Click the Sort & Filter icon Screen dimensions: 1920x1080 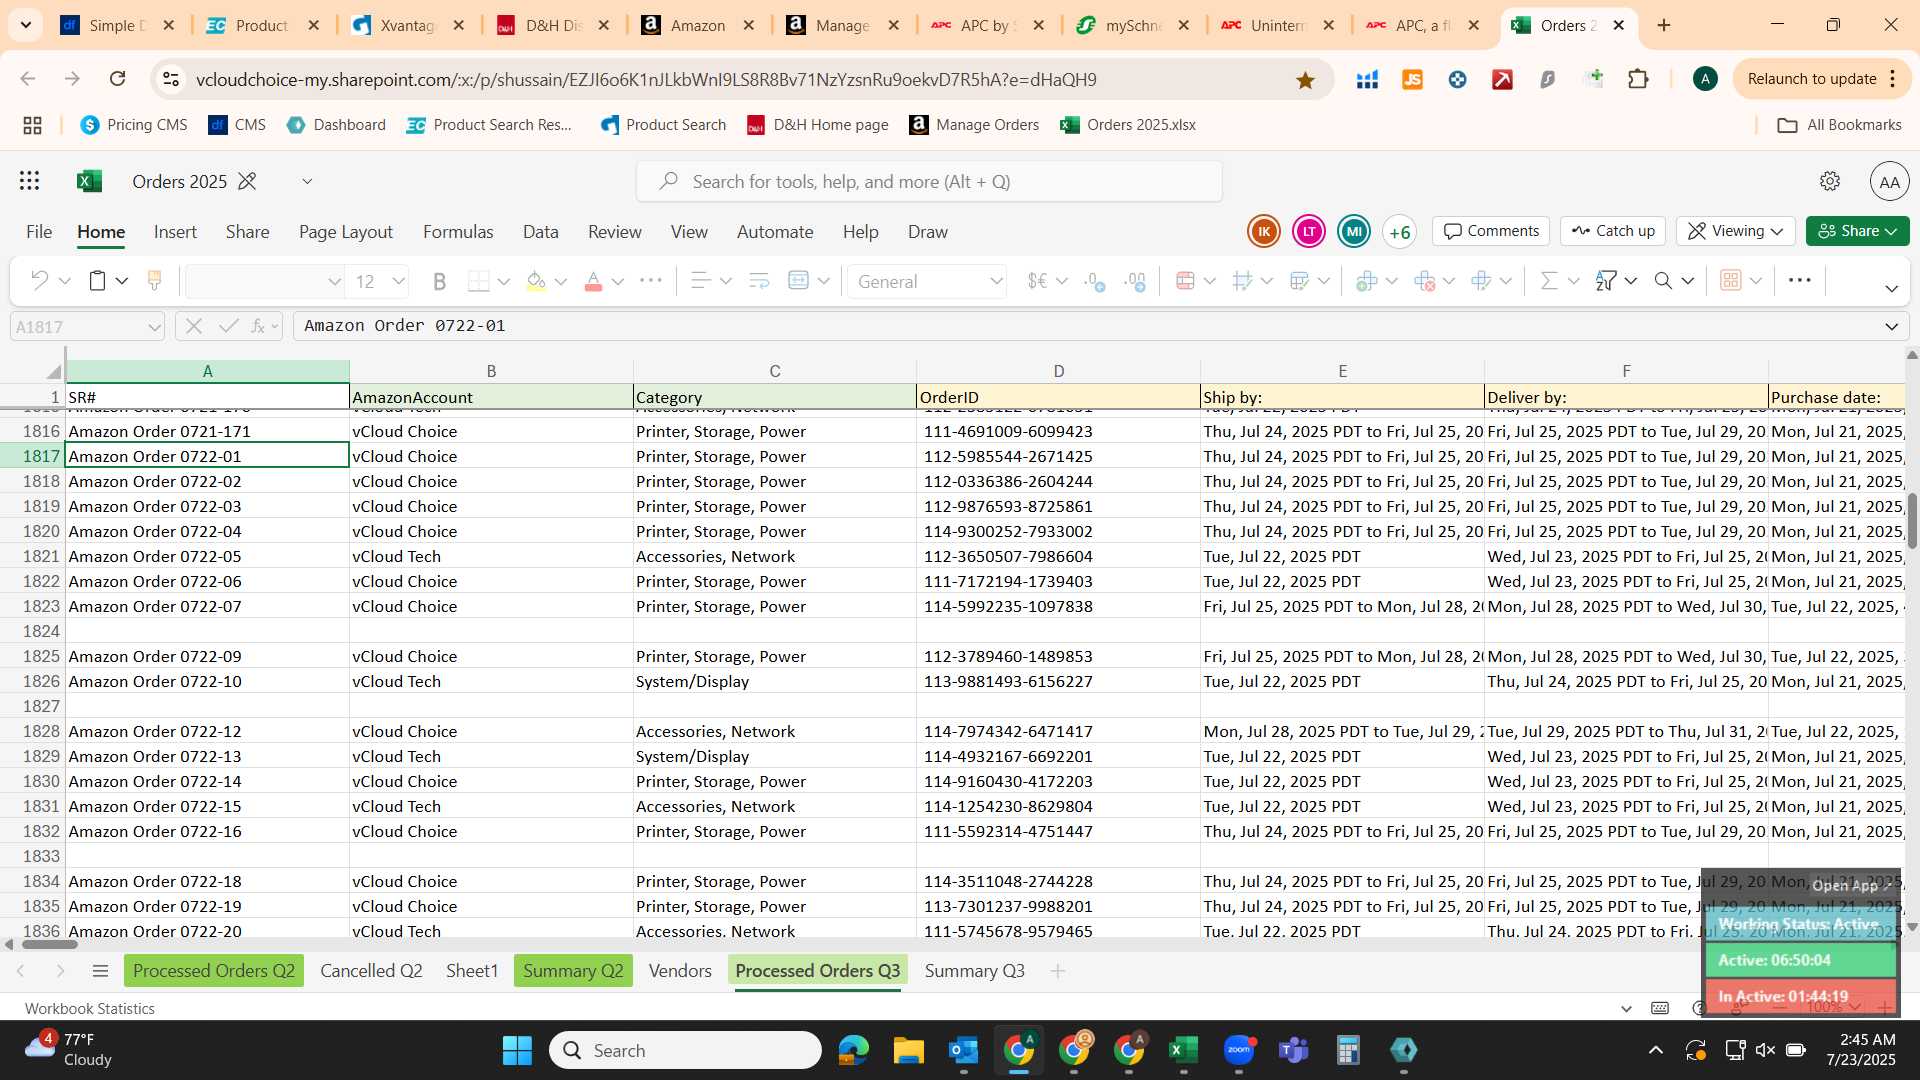click(x=1606, y=281)
